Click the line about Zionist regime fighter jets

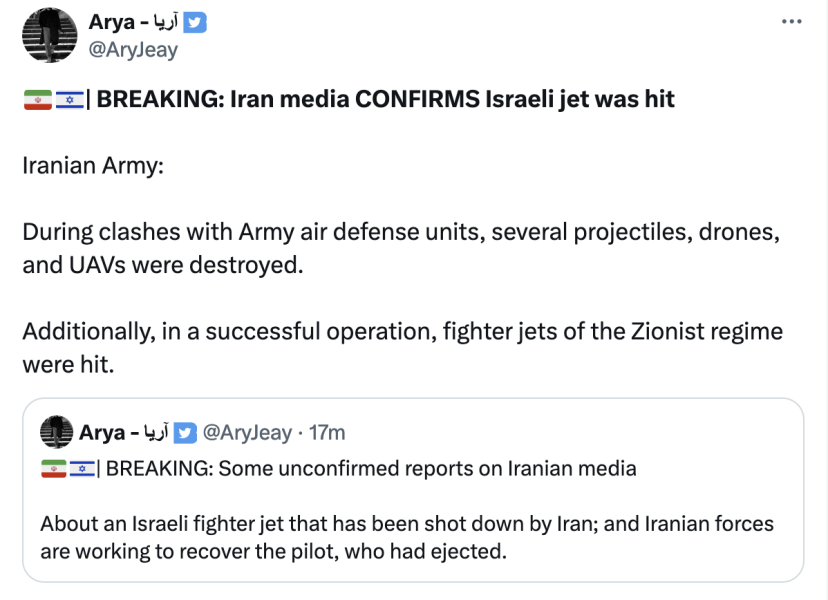click(x=400, y=330)
